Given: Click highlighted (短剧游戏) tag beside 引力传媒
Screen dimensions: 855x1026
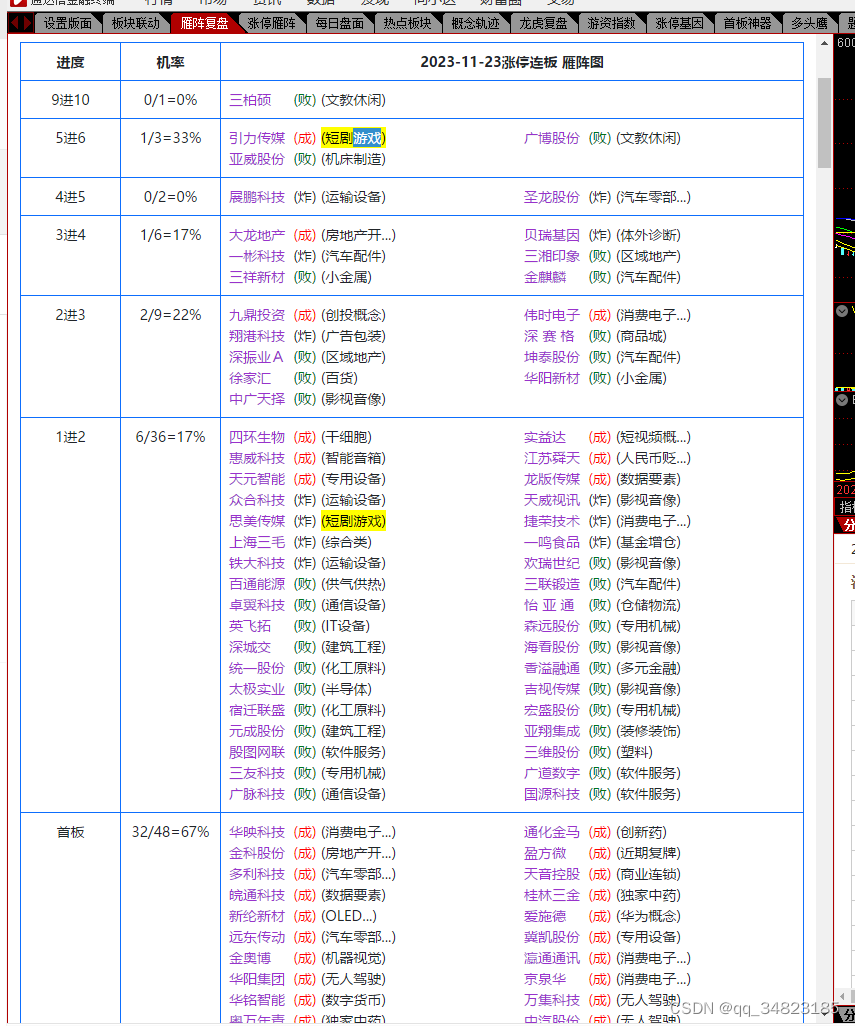Looking at the screenshot, I should 353,138.
